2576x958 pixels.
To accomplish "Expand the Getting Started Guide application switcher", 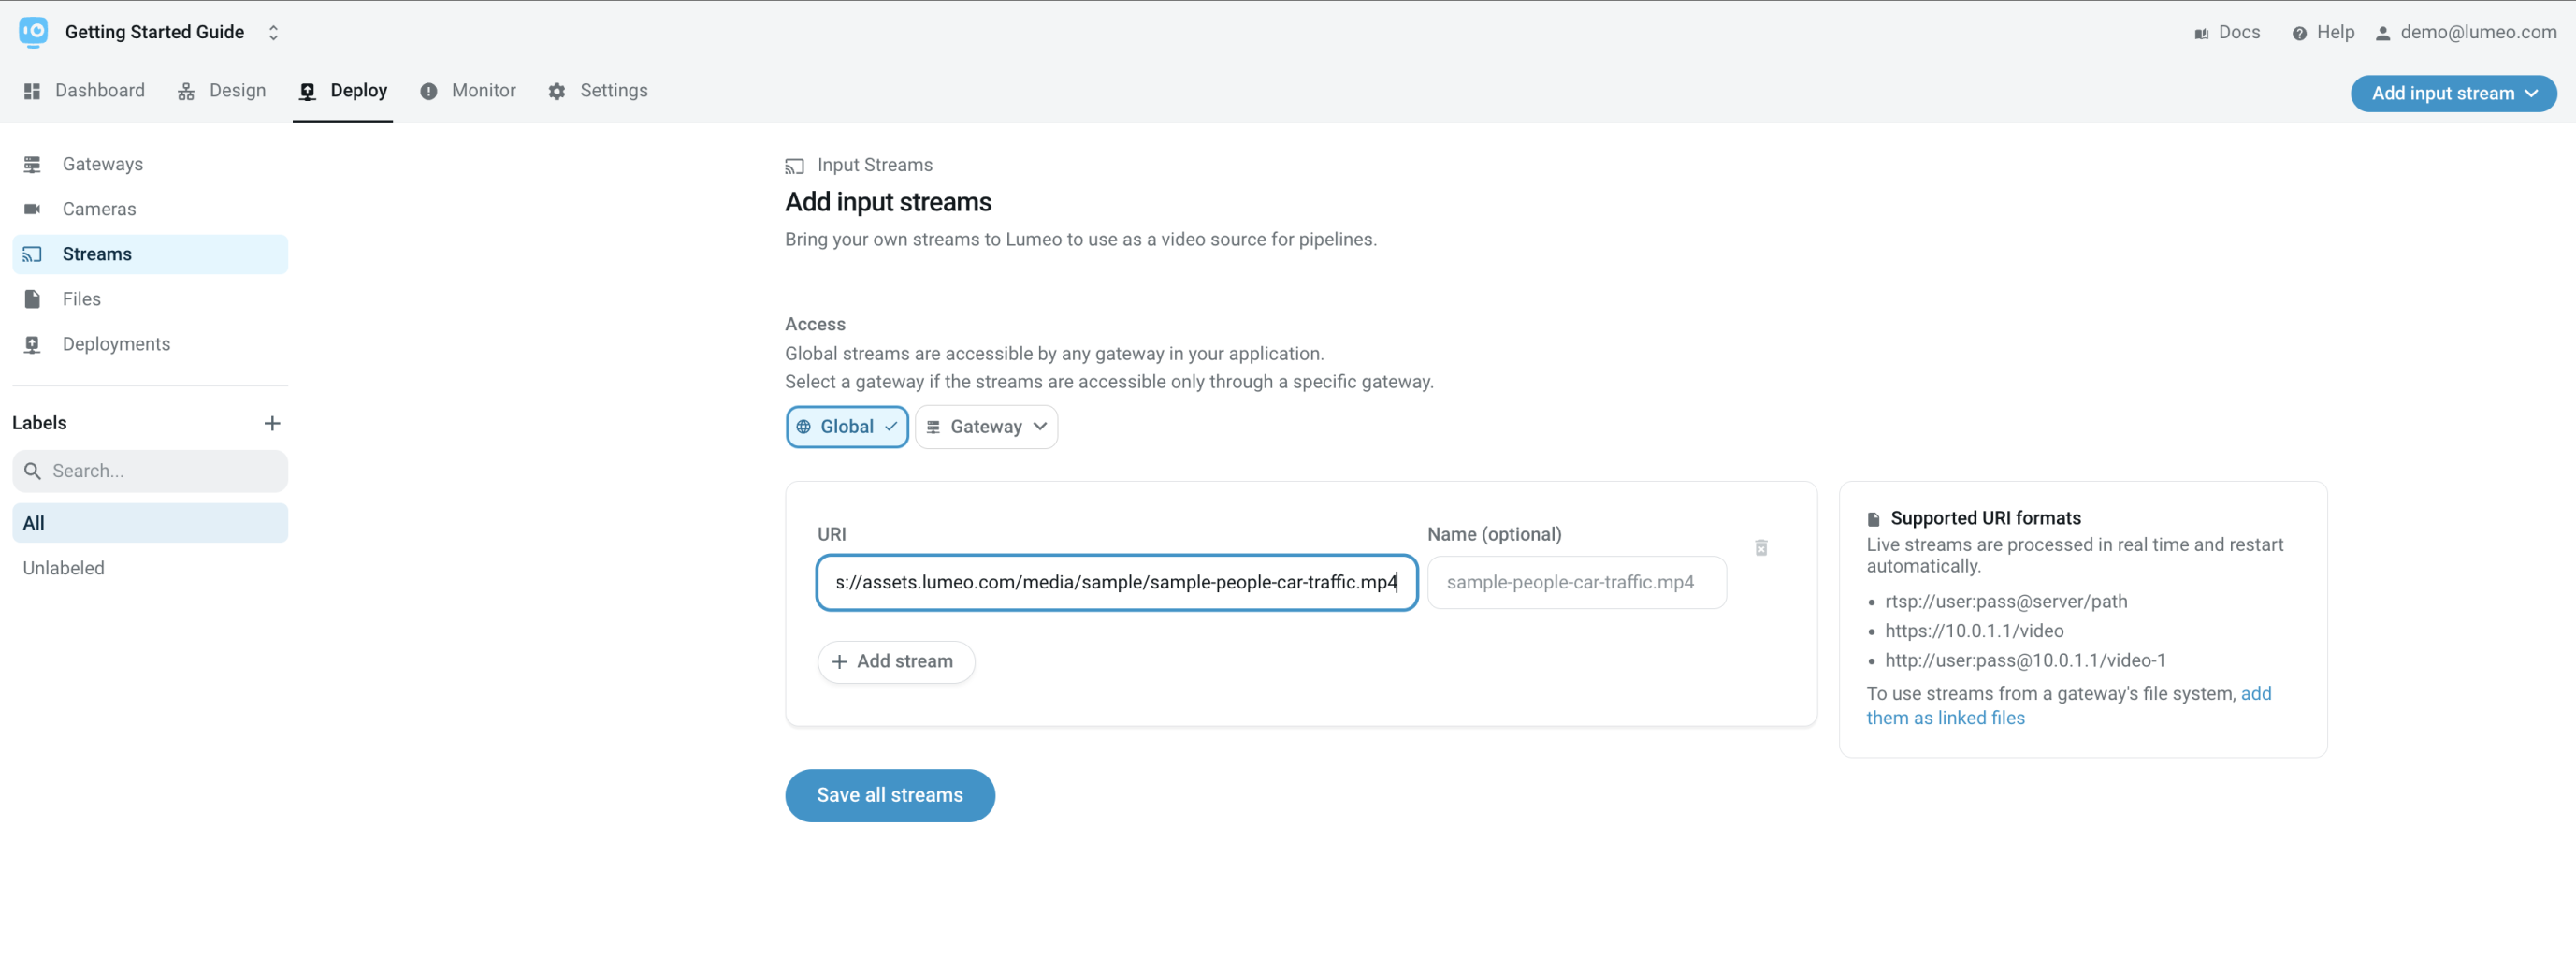I will [272, 33].
